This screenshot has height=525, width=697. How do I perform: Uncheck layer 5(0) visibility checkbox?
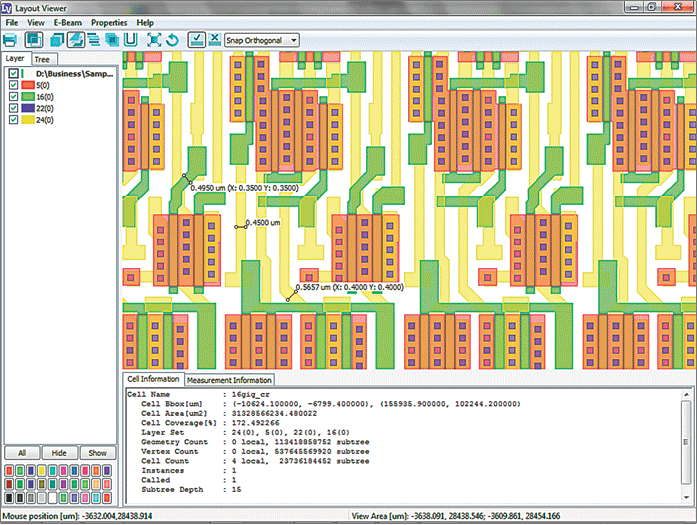pos(13,85)
